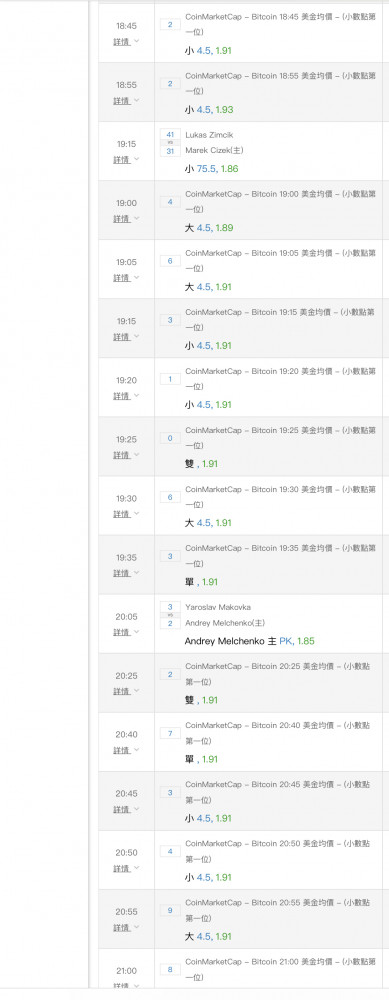The height and width of the screenshot is (1000, 389).
Task: Click result box 0 in 19:25 row
Action: tap(170, 438)
